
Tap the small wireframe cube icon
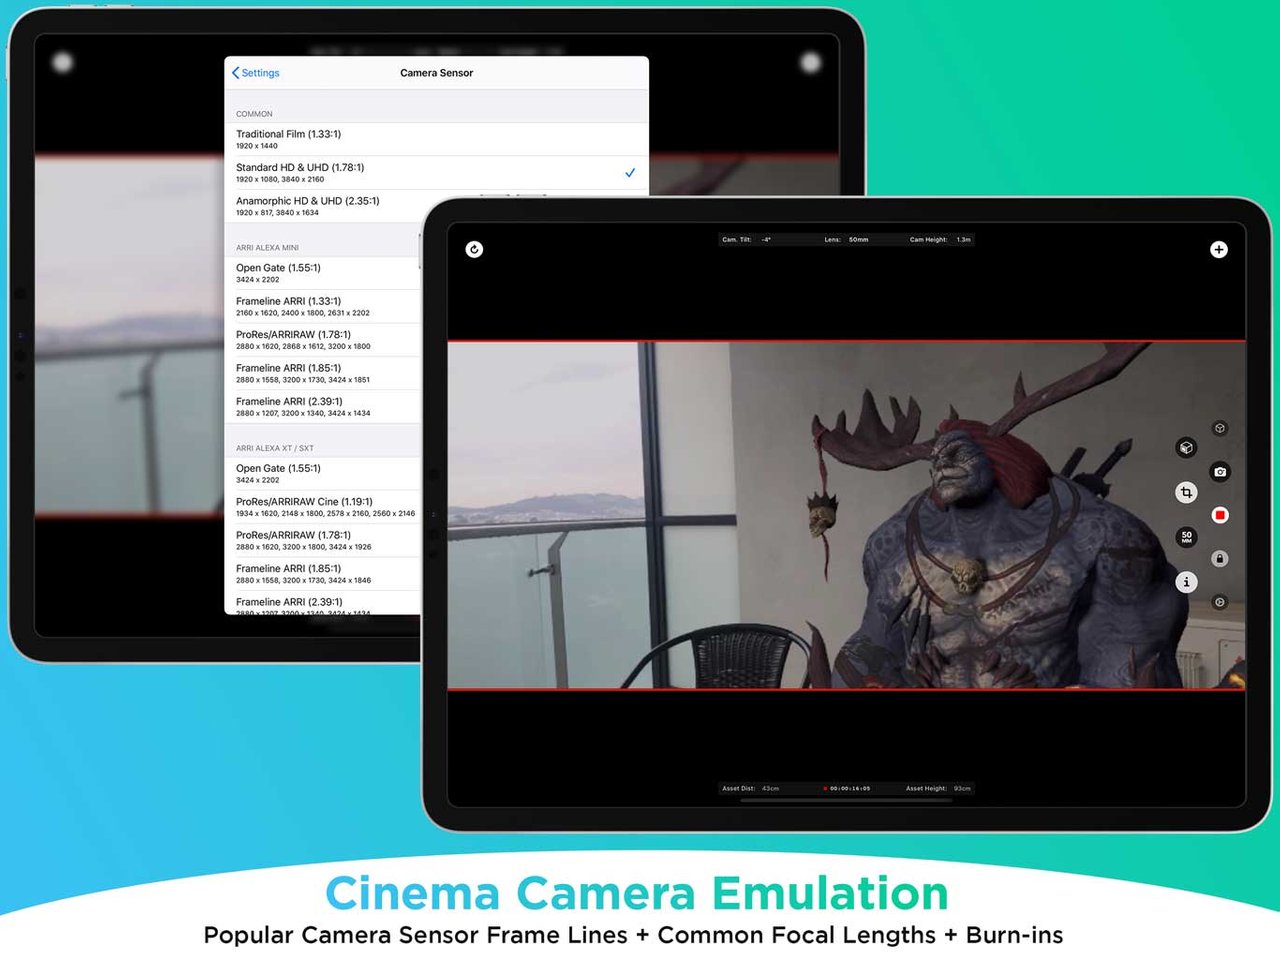(1220, 428)
